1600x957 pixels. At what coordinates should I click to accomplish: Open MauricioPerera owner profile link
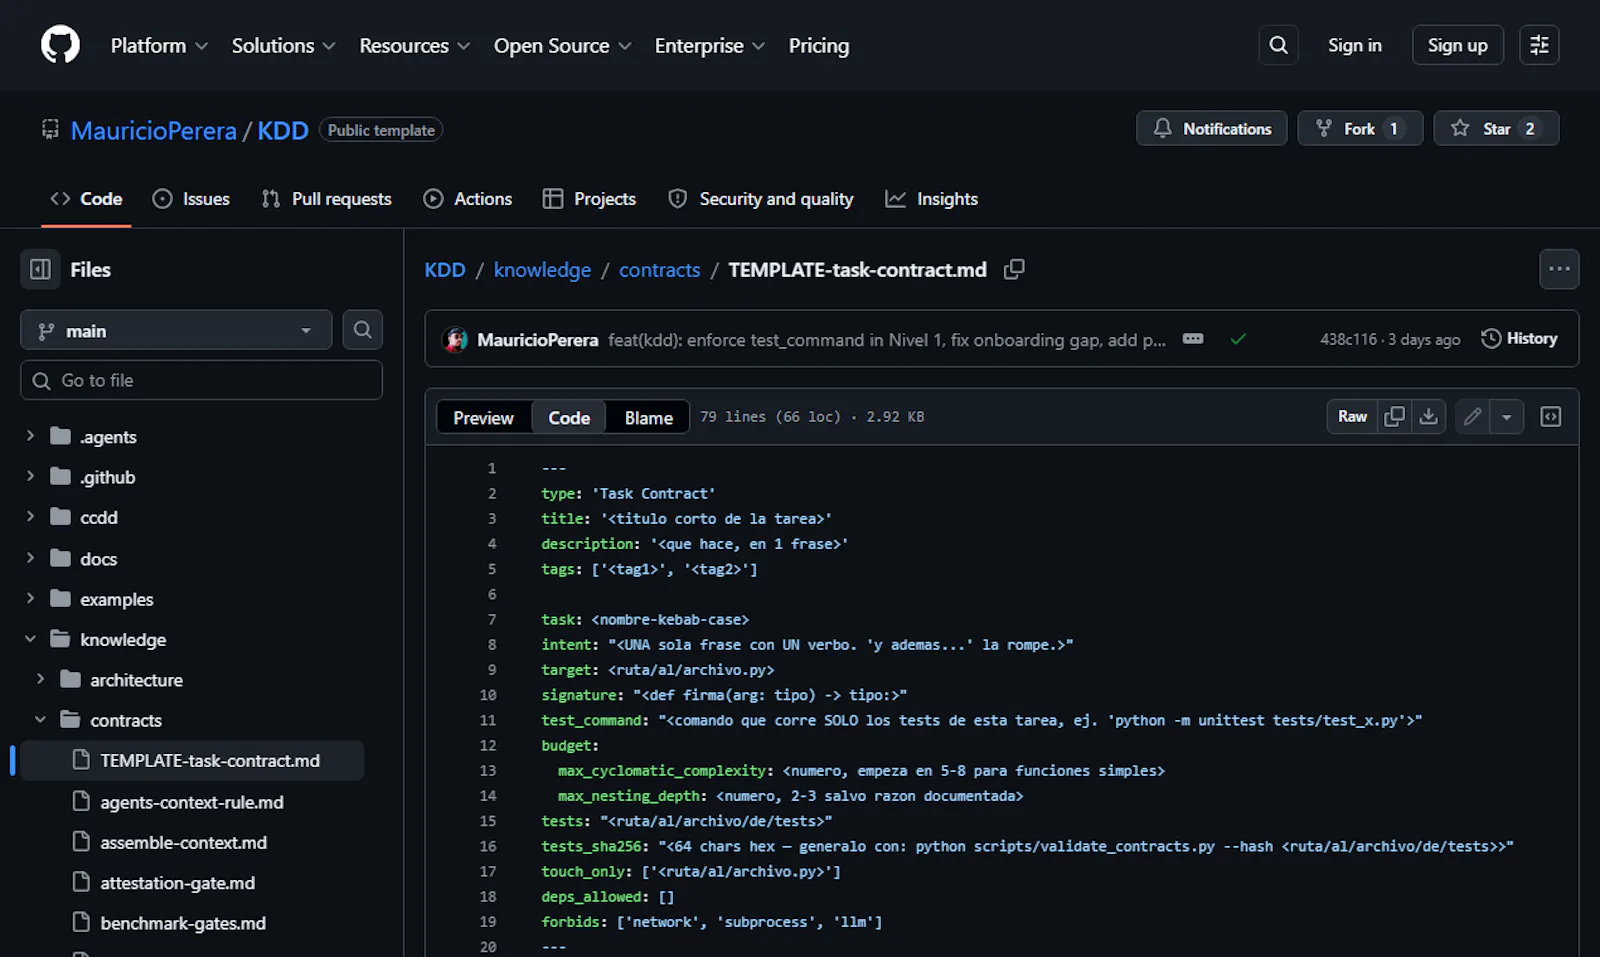tap(154, 130)
